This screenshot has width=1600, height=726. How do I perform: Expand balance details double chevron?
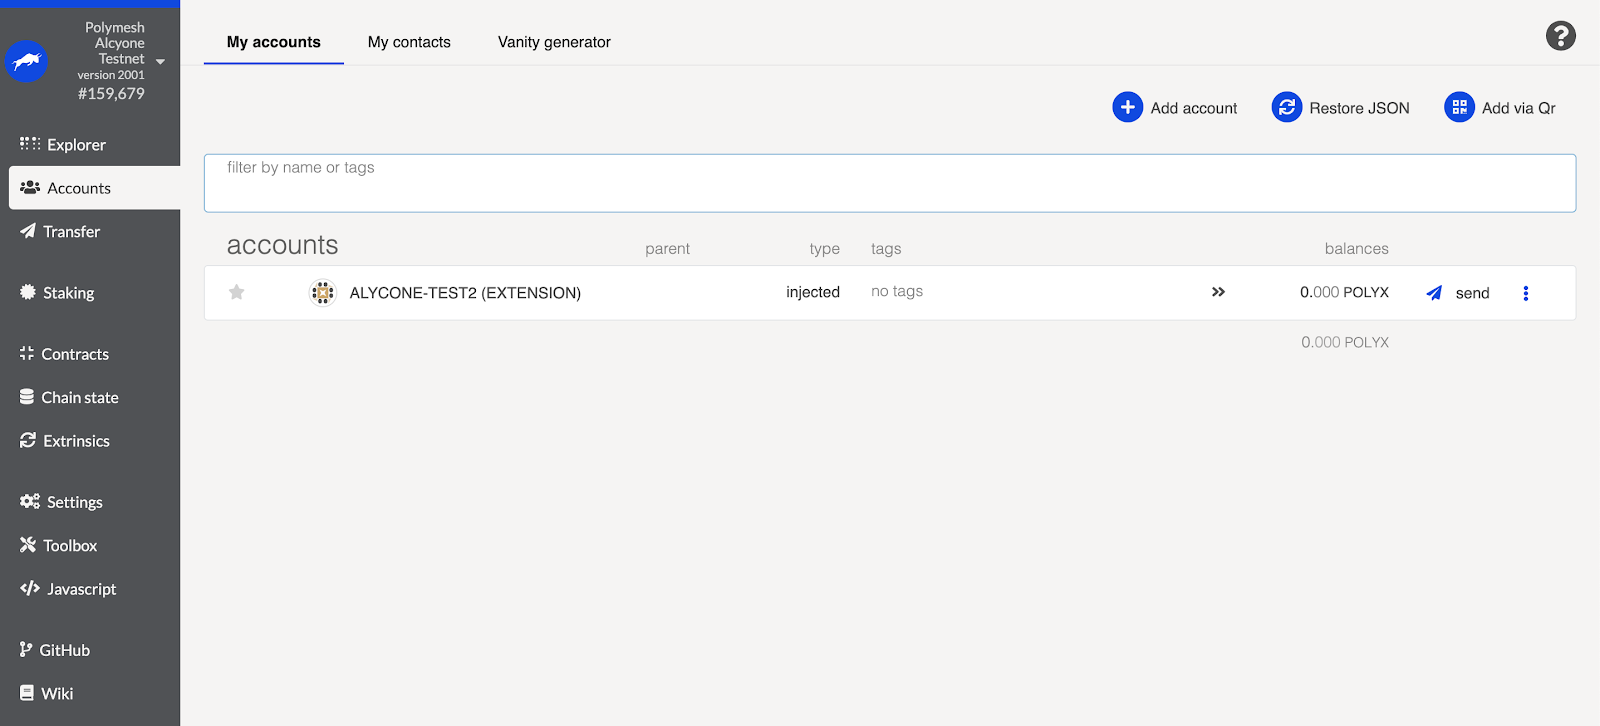coord(1218,292)
